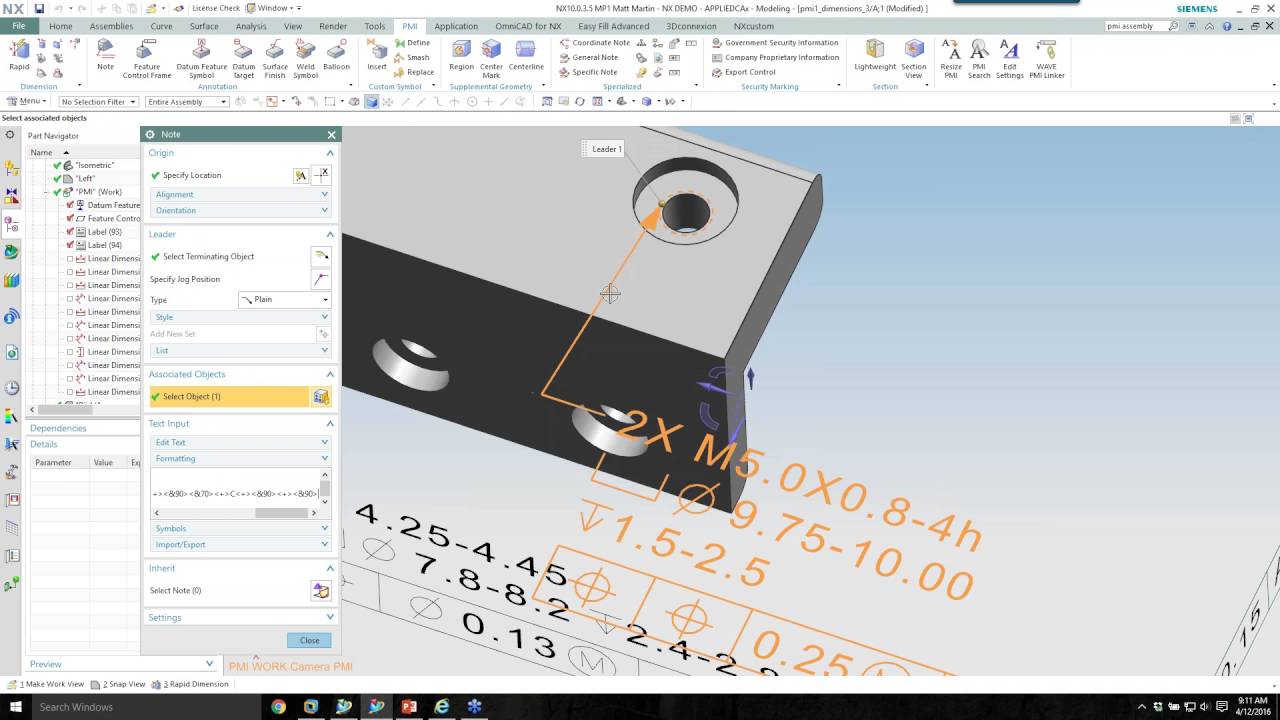Screen dimensions: 1280x720
Task: Open the OmniCAD for NX tab
Action: click(528, 26)
